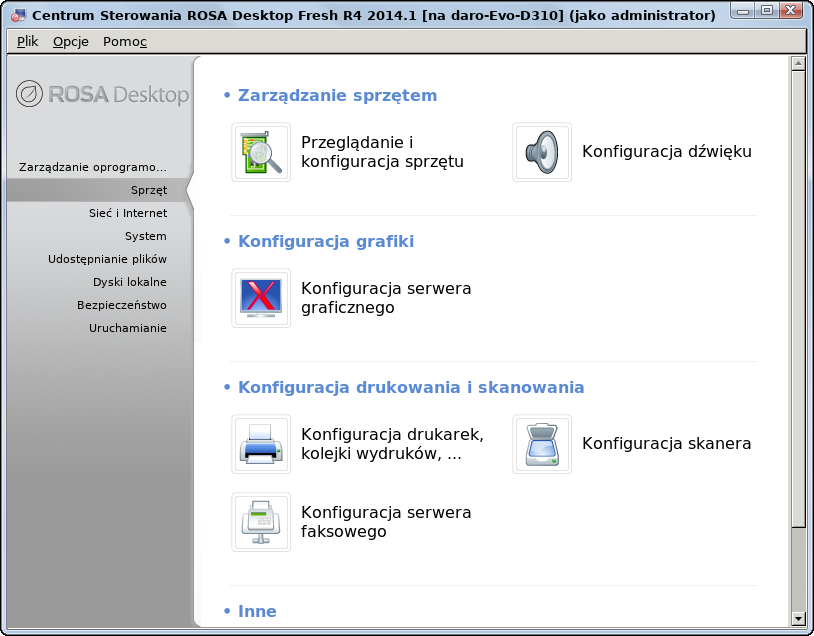The image size is (814, 636).
Task: Switch to the System category
Action: 145,236
